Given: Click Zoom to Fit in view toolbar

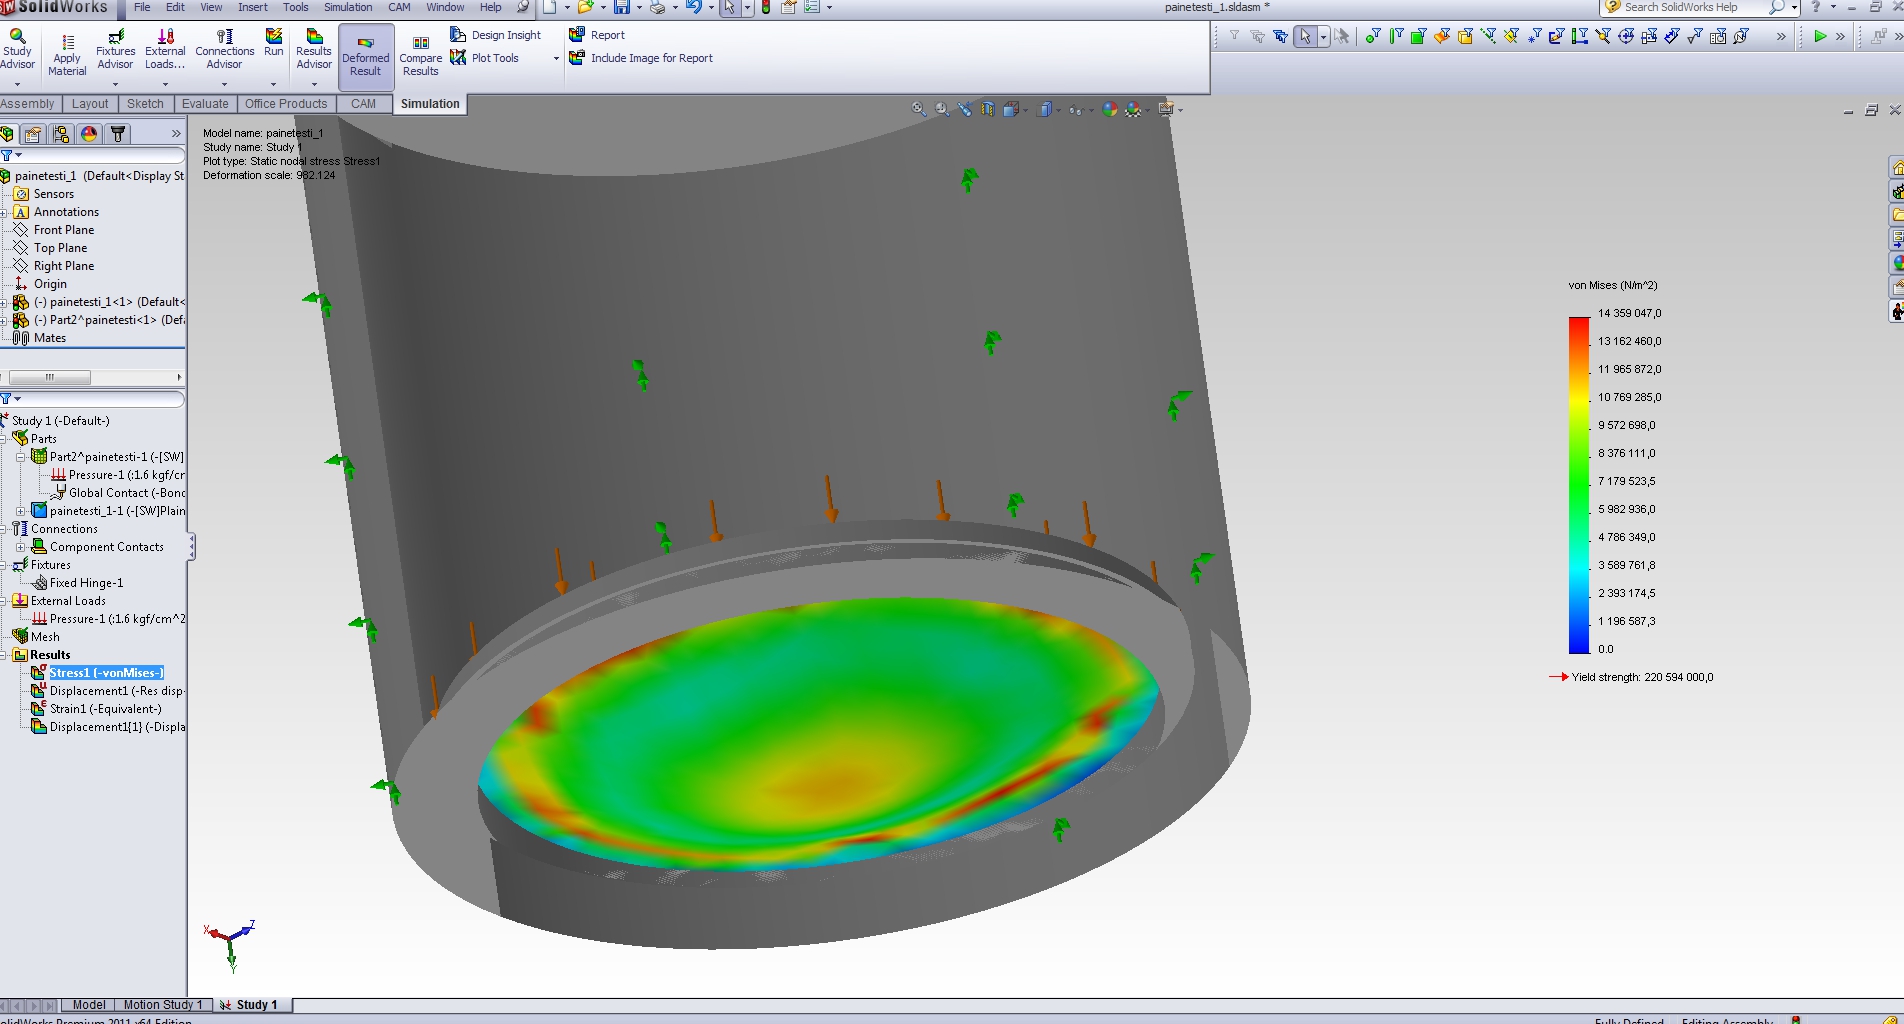Looking at the screenshot, I should 918,109.
